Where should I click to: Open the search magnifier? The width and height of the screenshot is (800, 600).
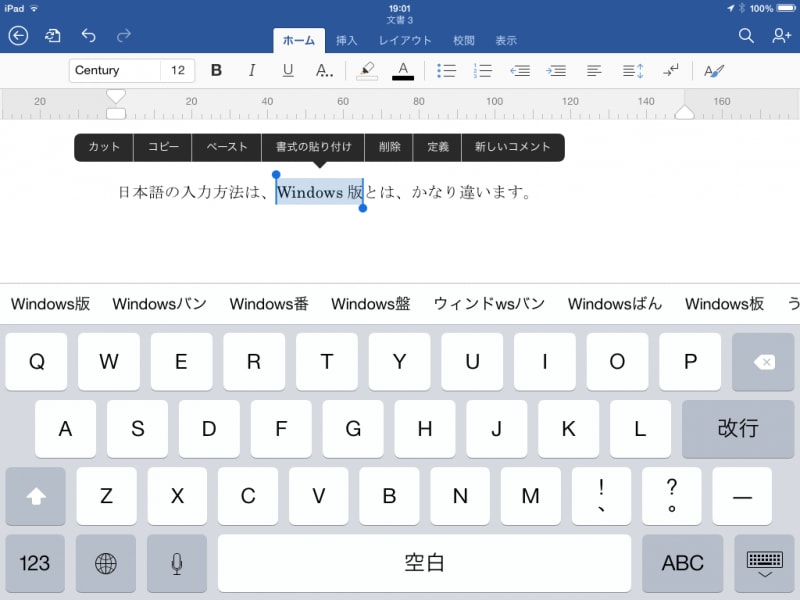click(746, 35)
